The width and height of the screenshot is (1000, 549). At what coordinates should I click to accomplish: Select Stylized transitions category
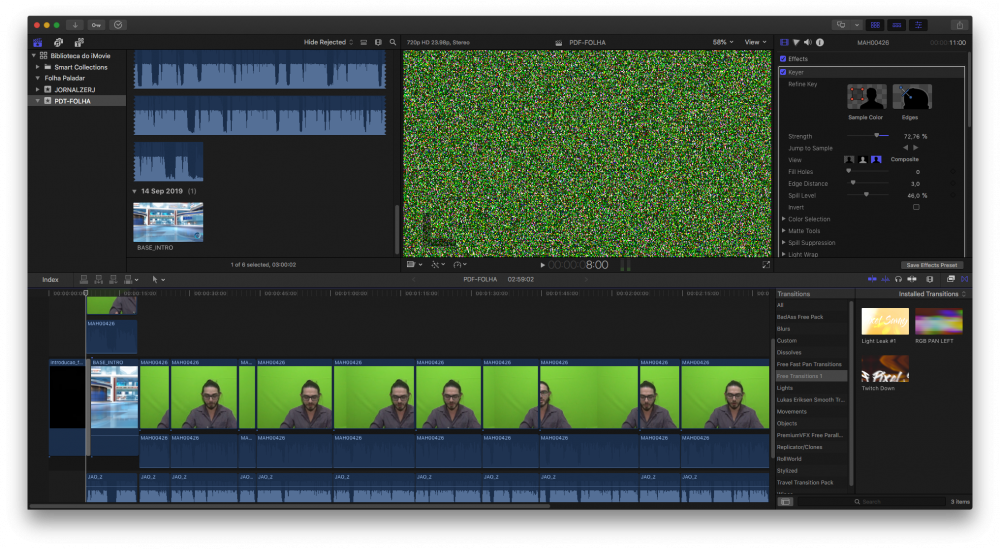tap(787, 471)
